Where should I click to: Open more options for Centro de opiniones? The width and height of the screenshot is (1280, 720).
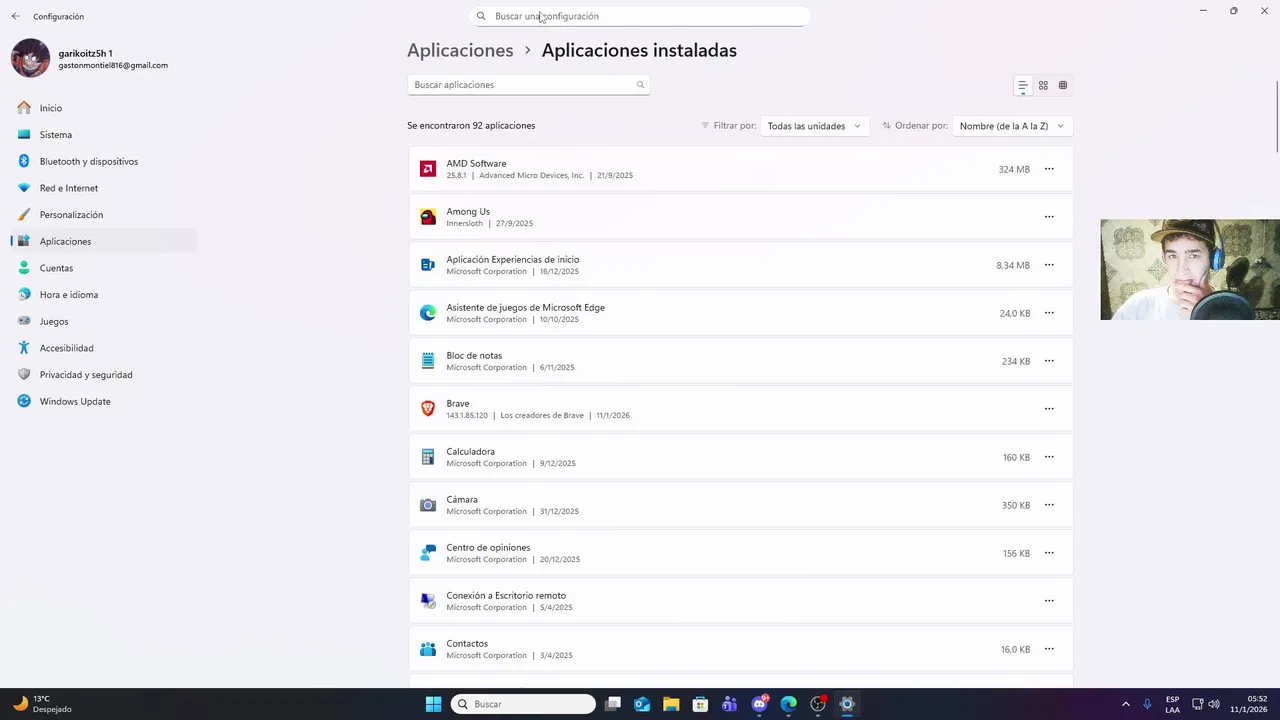pyautogui.click(x=1049, y=553)
